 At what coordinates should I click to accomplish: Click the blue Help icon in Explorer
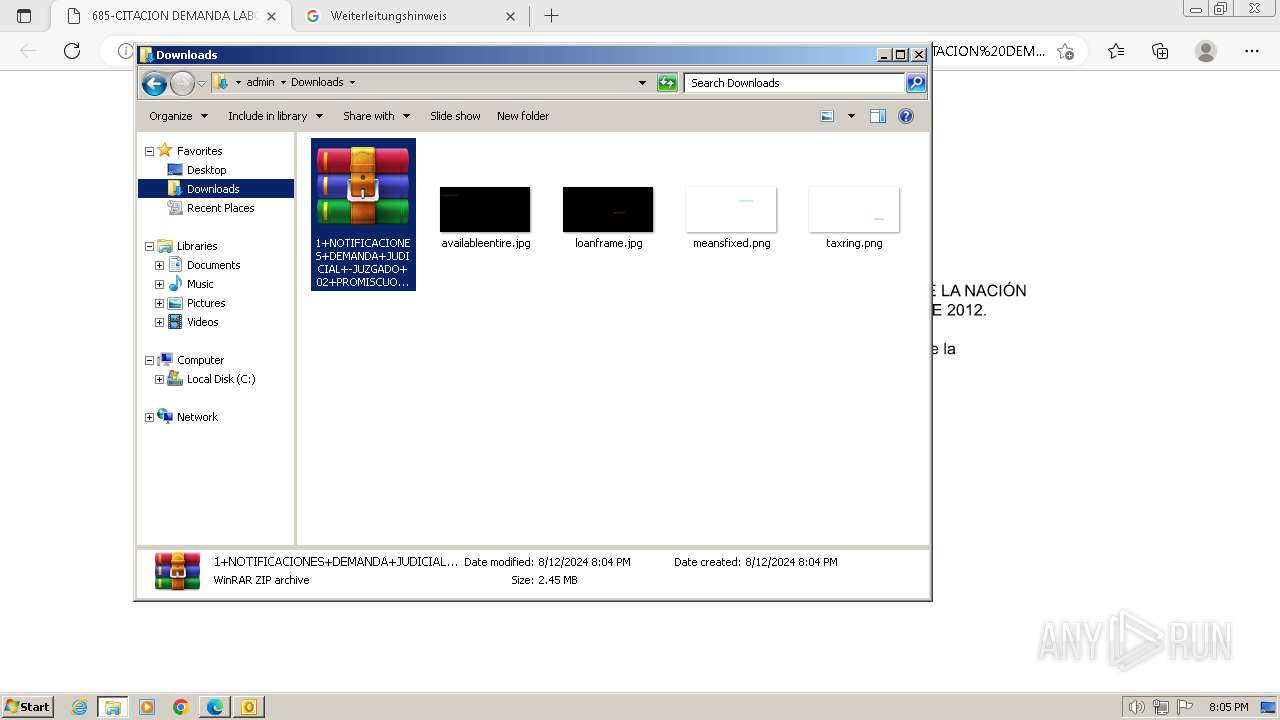906,116
